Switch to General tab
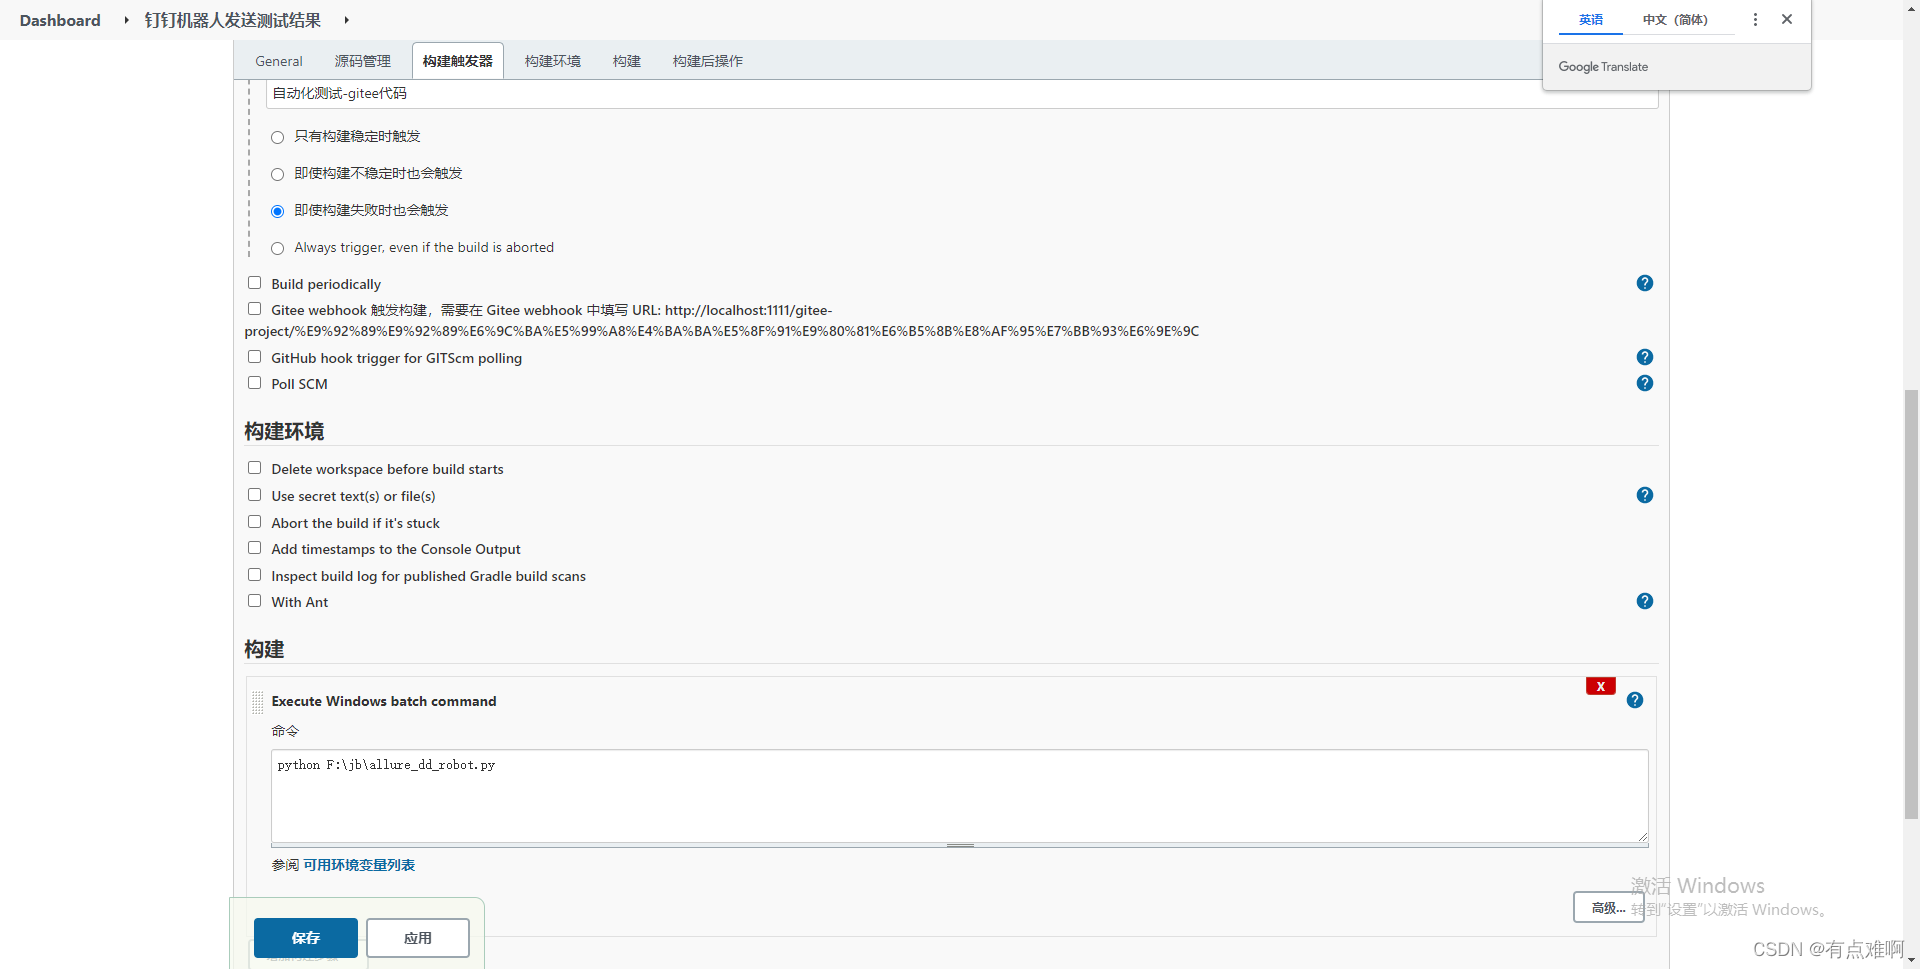The width and height of the screenshot is (1920, 969). (279, 61)
